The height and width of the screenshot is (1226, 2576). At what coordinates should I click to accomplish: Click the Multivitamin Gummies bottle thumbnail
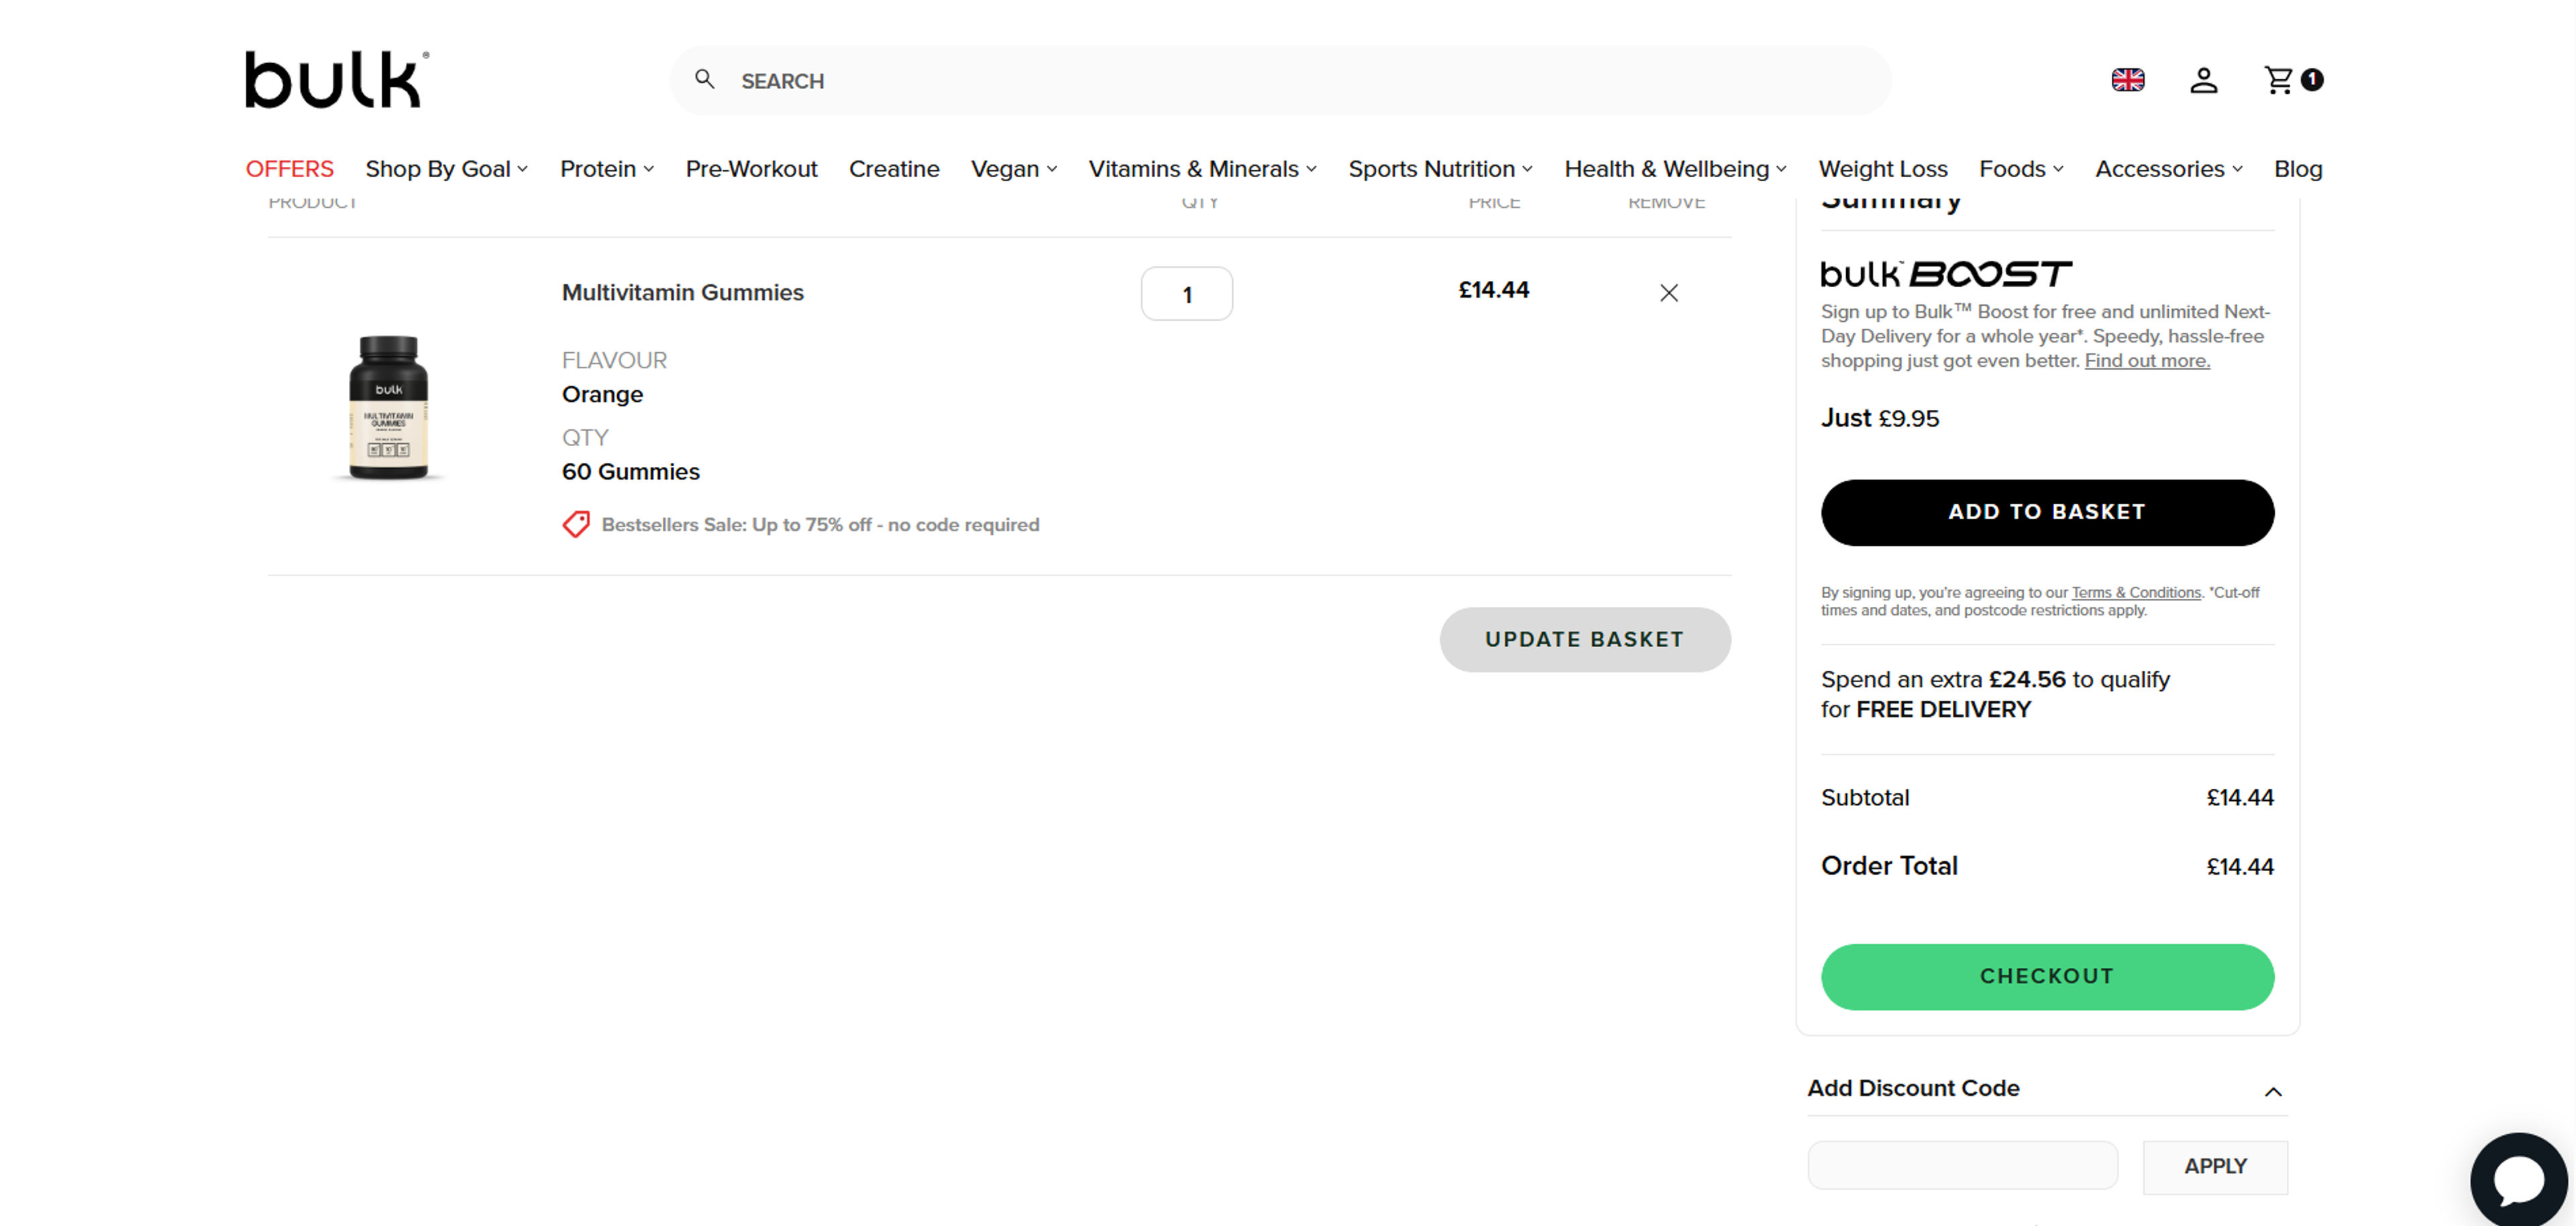(x=388, y=408)
